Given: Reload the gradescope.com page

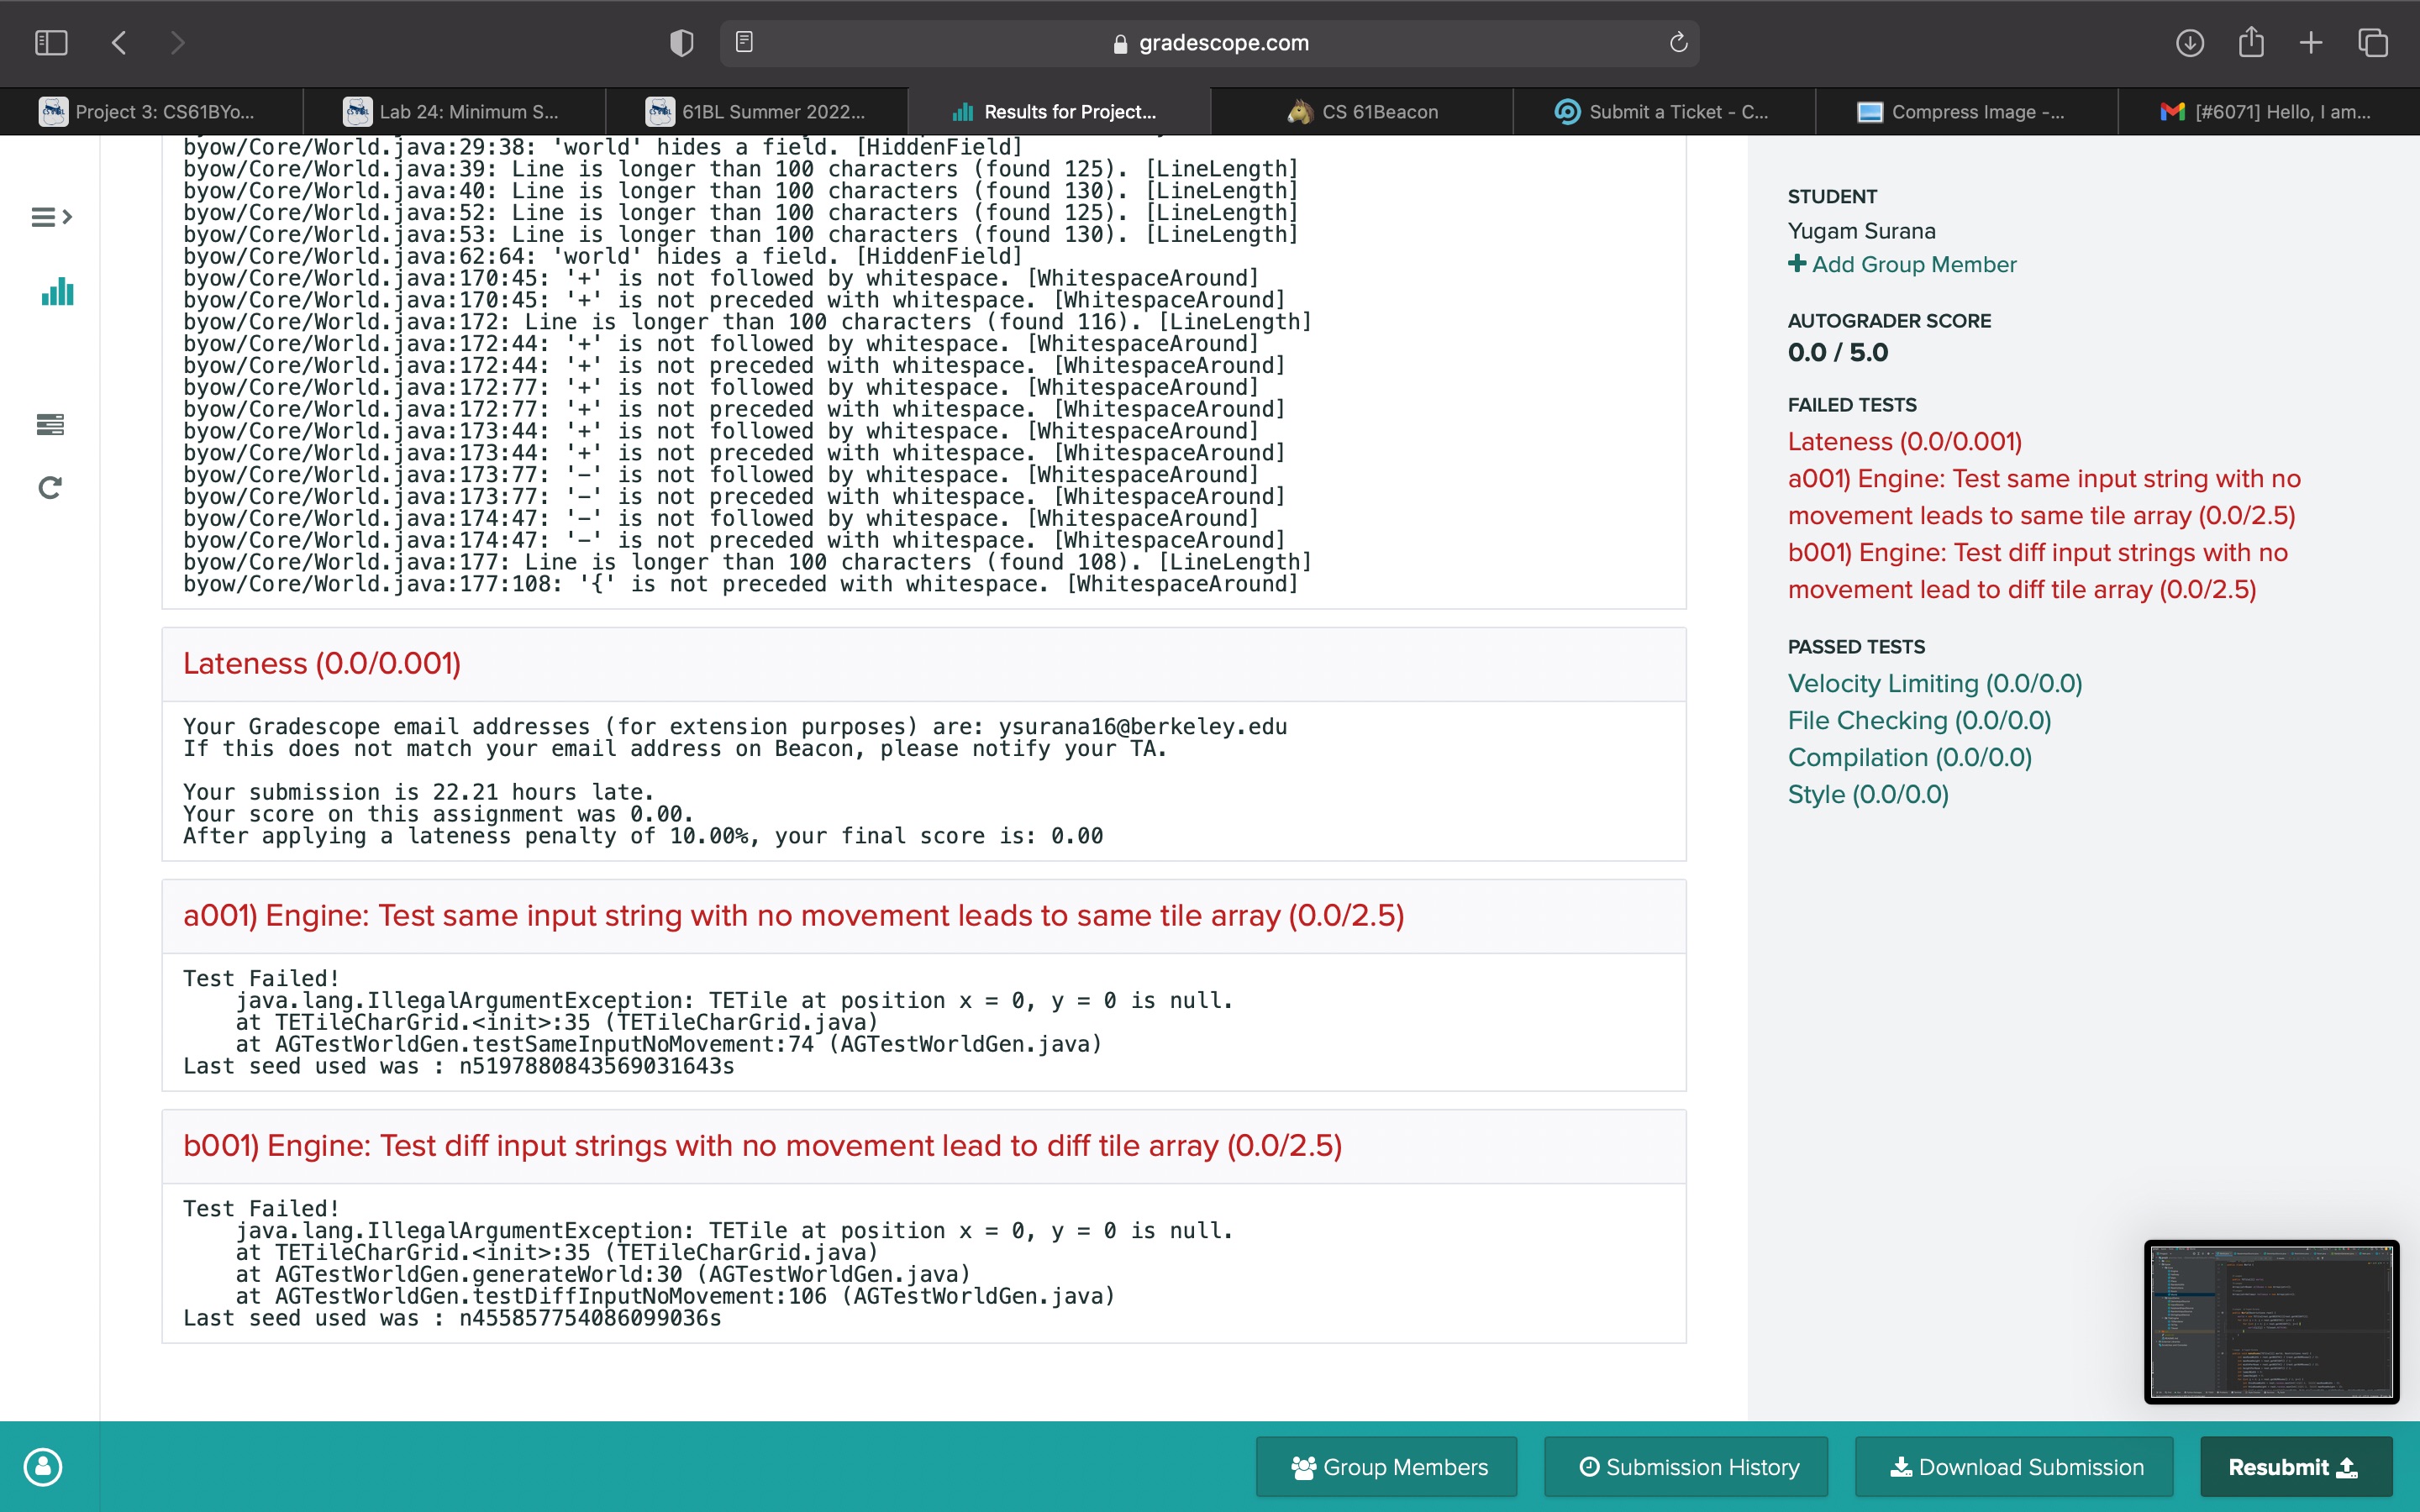Looking at the screenshot, I should 1678,43.
